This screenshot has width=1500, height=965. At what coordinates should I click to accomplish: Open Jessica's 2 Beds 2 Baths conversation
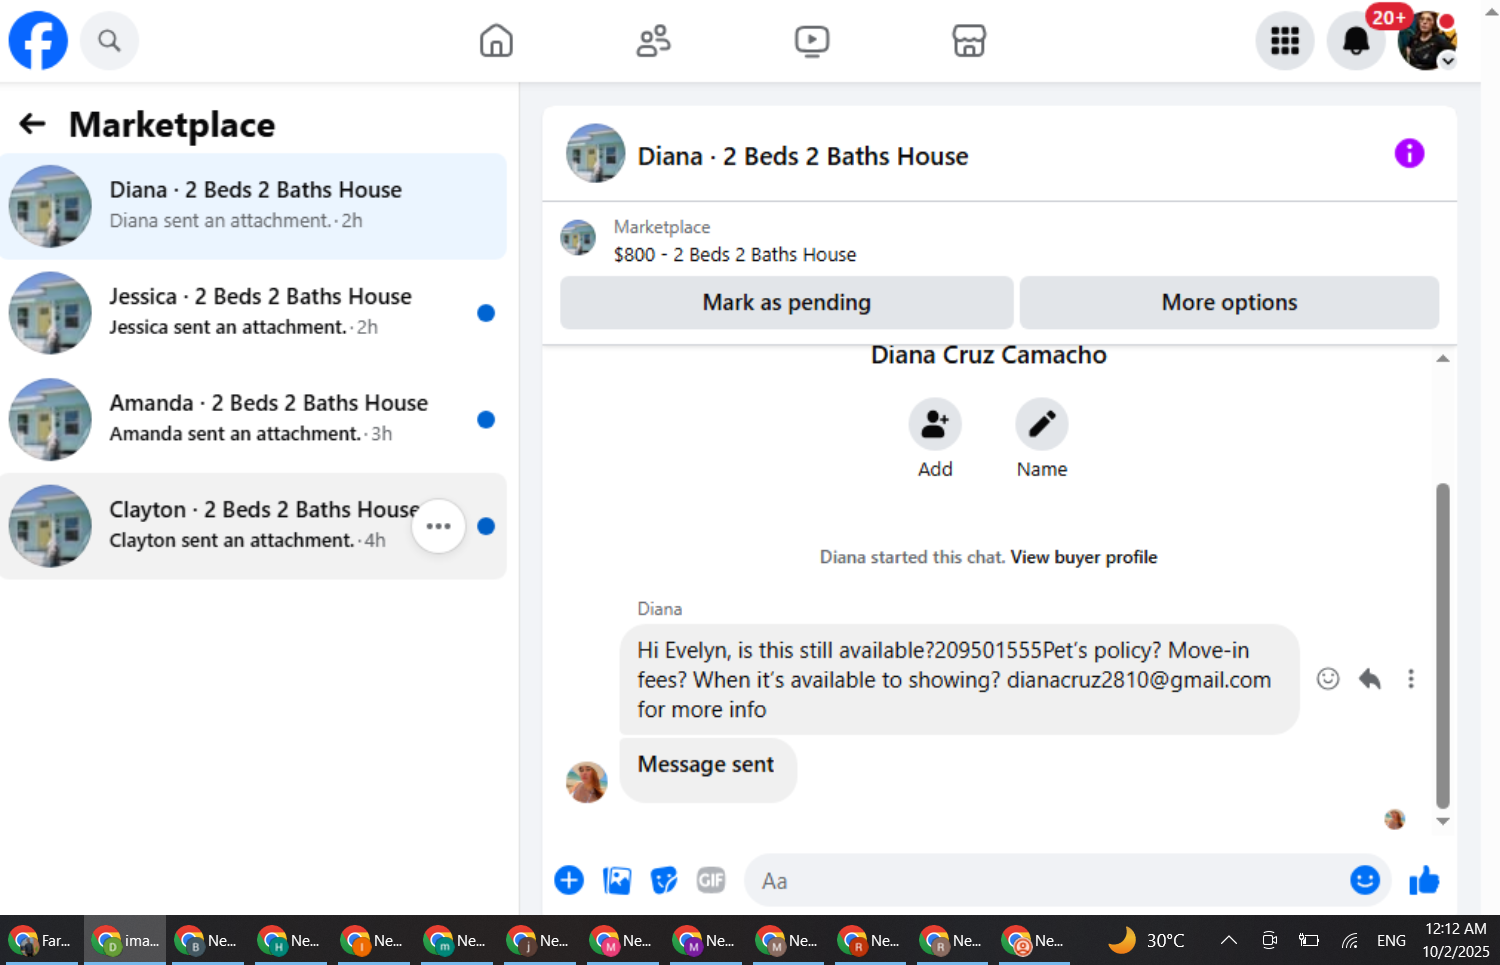[x=253, y=312]
